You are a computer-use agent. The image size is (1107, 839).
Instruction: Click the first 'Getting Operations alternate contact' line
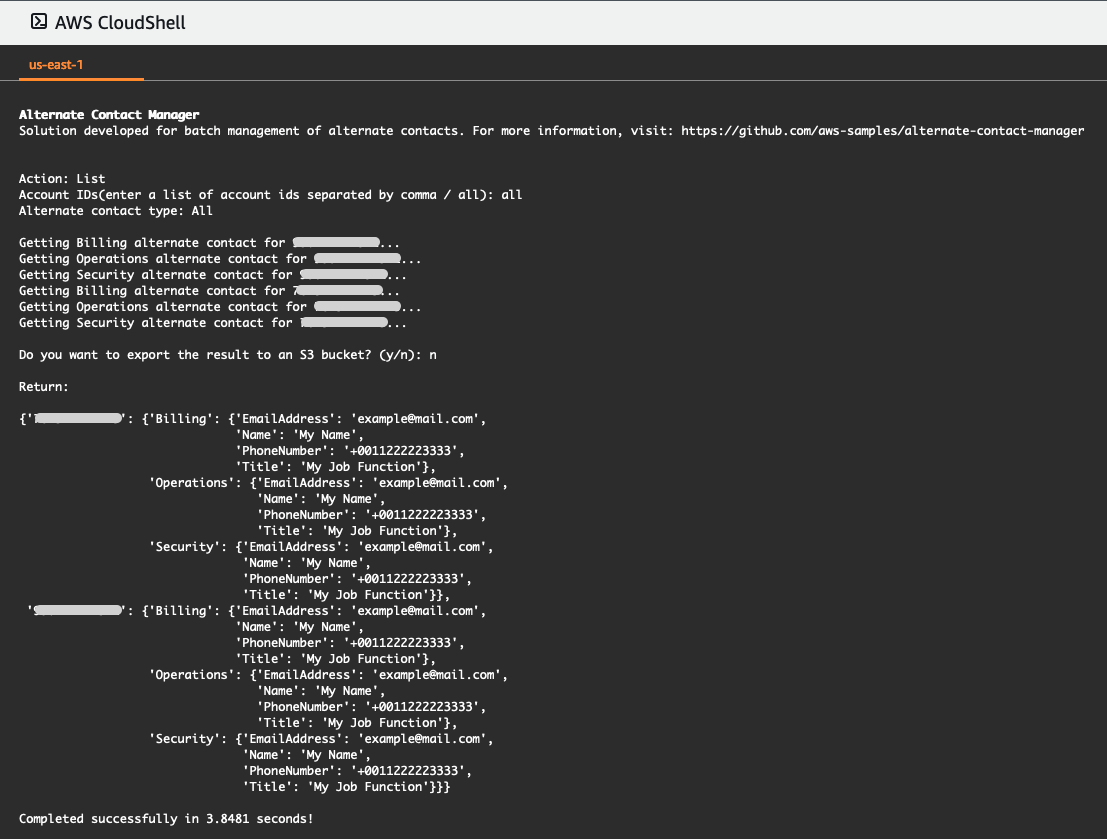coord(220,259)
